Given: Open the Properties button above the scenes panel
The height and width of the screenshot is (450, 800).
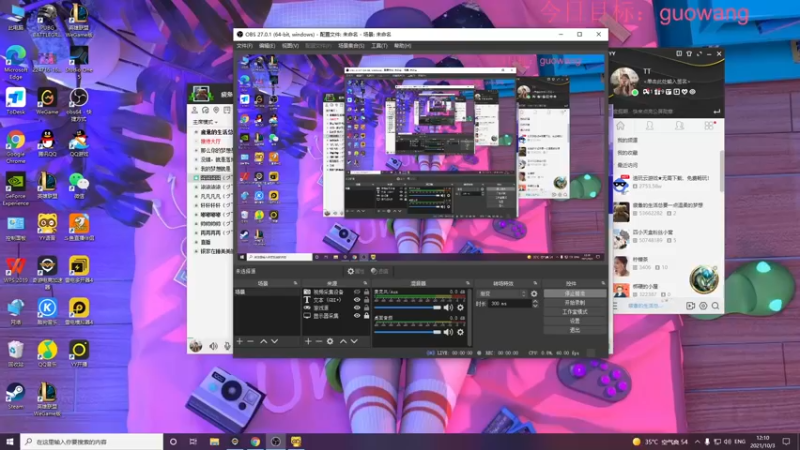Looking at the screenshot, I should 356,271.
